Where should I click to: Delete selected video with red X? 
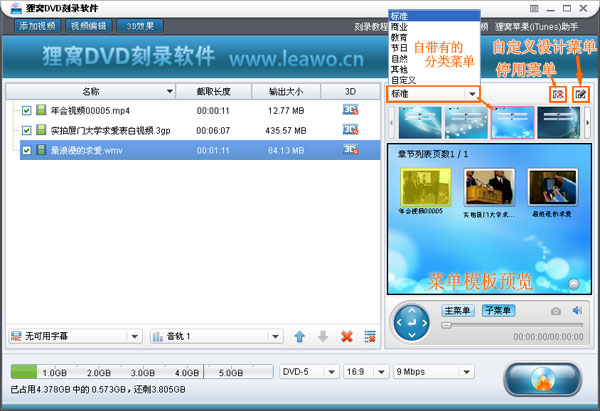tap(347, 337)
